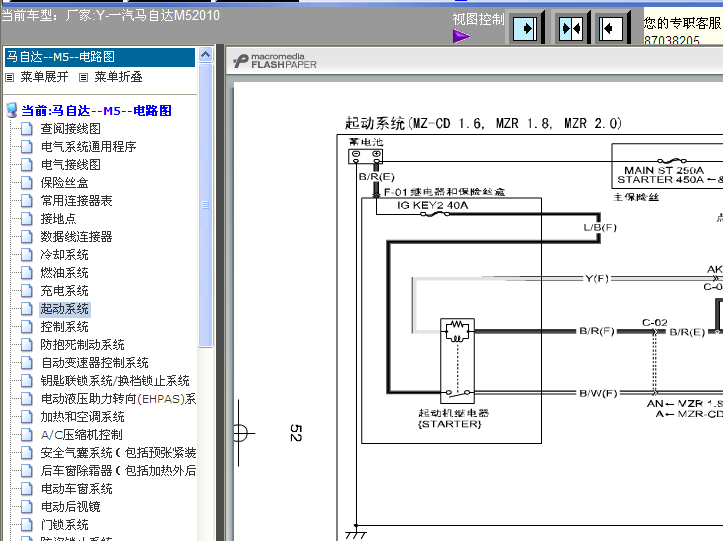Click the Macromedia FlashPaper logo
723x541 pixels.
[x=275, y=60]
